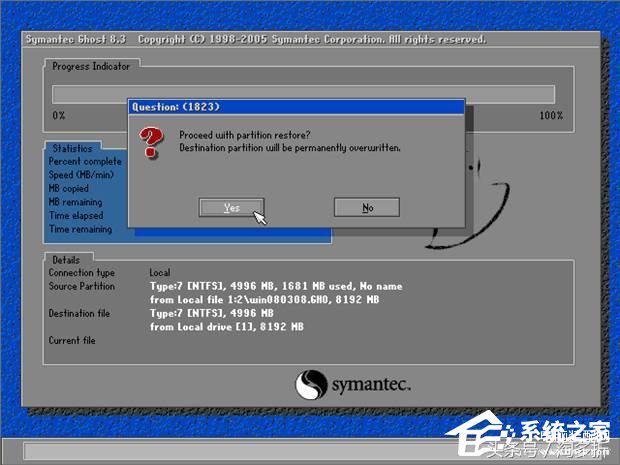The height and width of the screenshot is (465, 620).
Task: Confirm partition restore with the Yes button
Action: (x=232, y=208)
